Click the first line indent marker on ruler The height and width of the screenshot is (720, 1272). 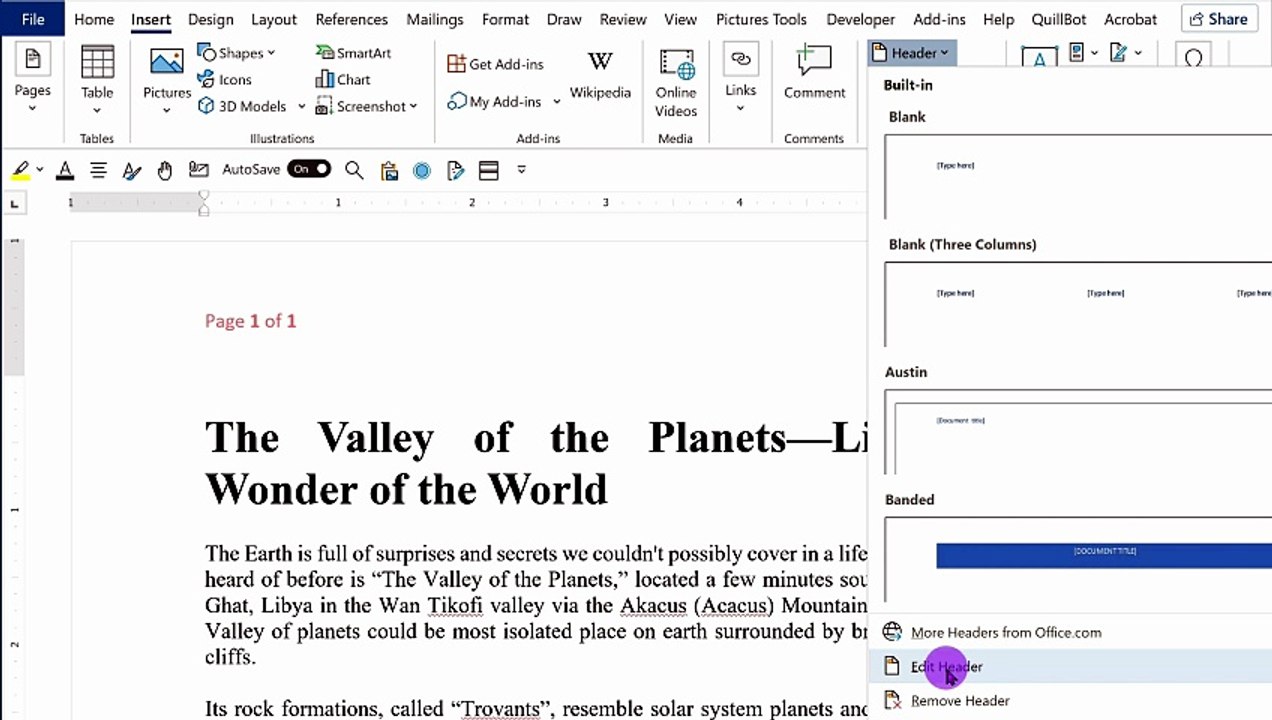[x=204, y=196]
